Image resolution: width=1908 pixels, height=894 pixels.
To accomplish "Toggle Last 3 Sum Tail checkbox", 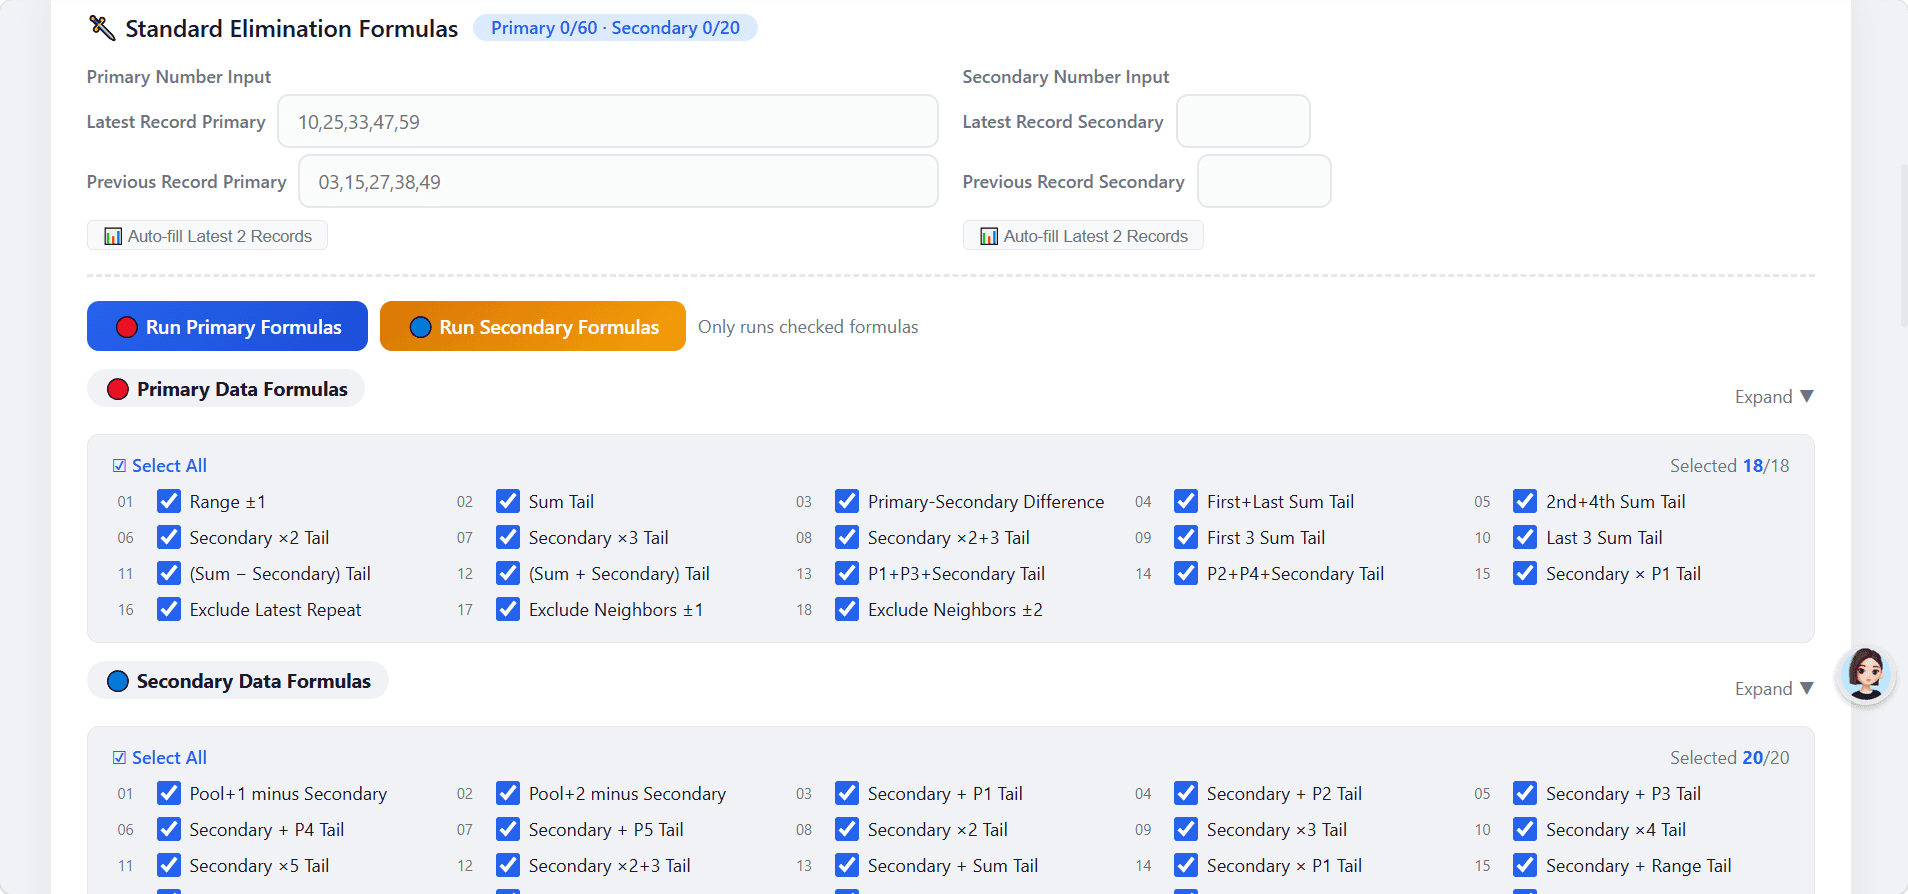I will [x=1525, y=537].
